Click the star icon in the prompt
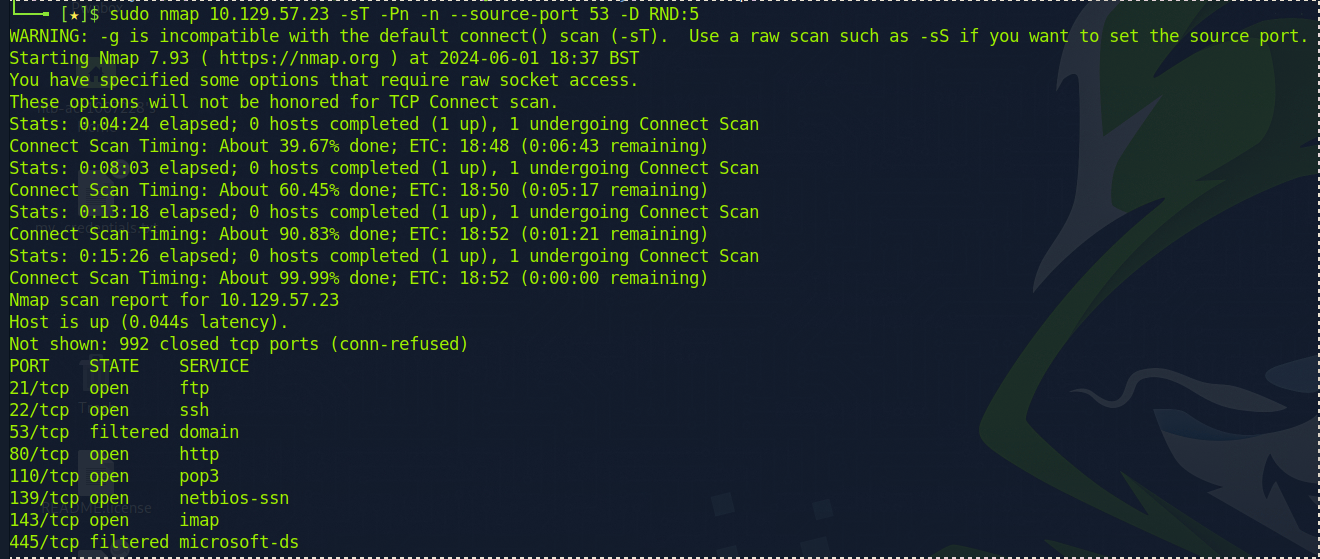The height and width of the screenshot is (559, 1320). point(74,14)
